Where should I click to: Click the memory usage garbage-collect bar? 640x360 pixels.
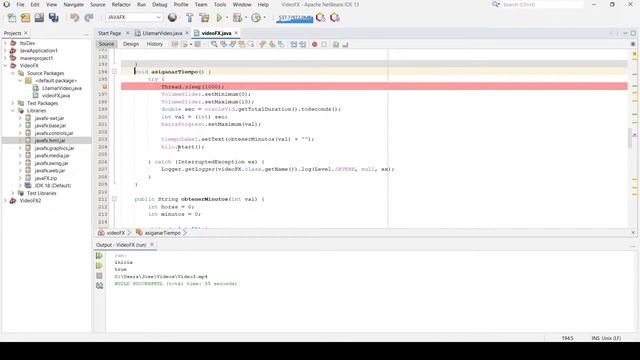coord(294,18)
